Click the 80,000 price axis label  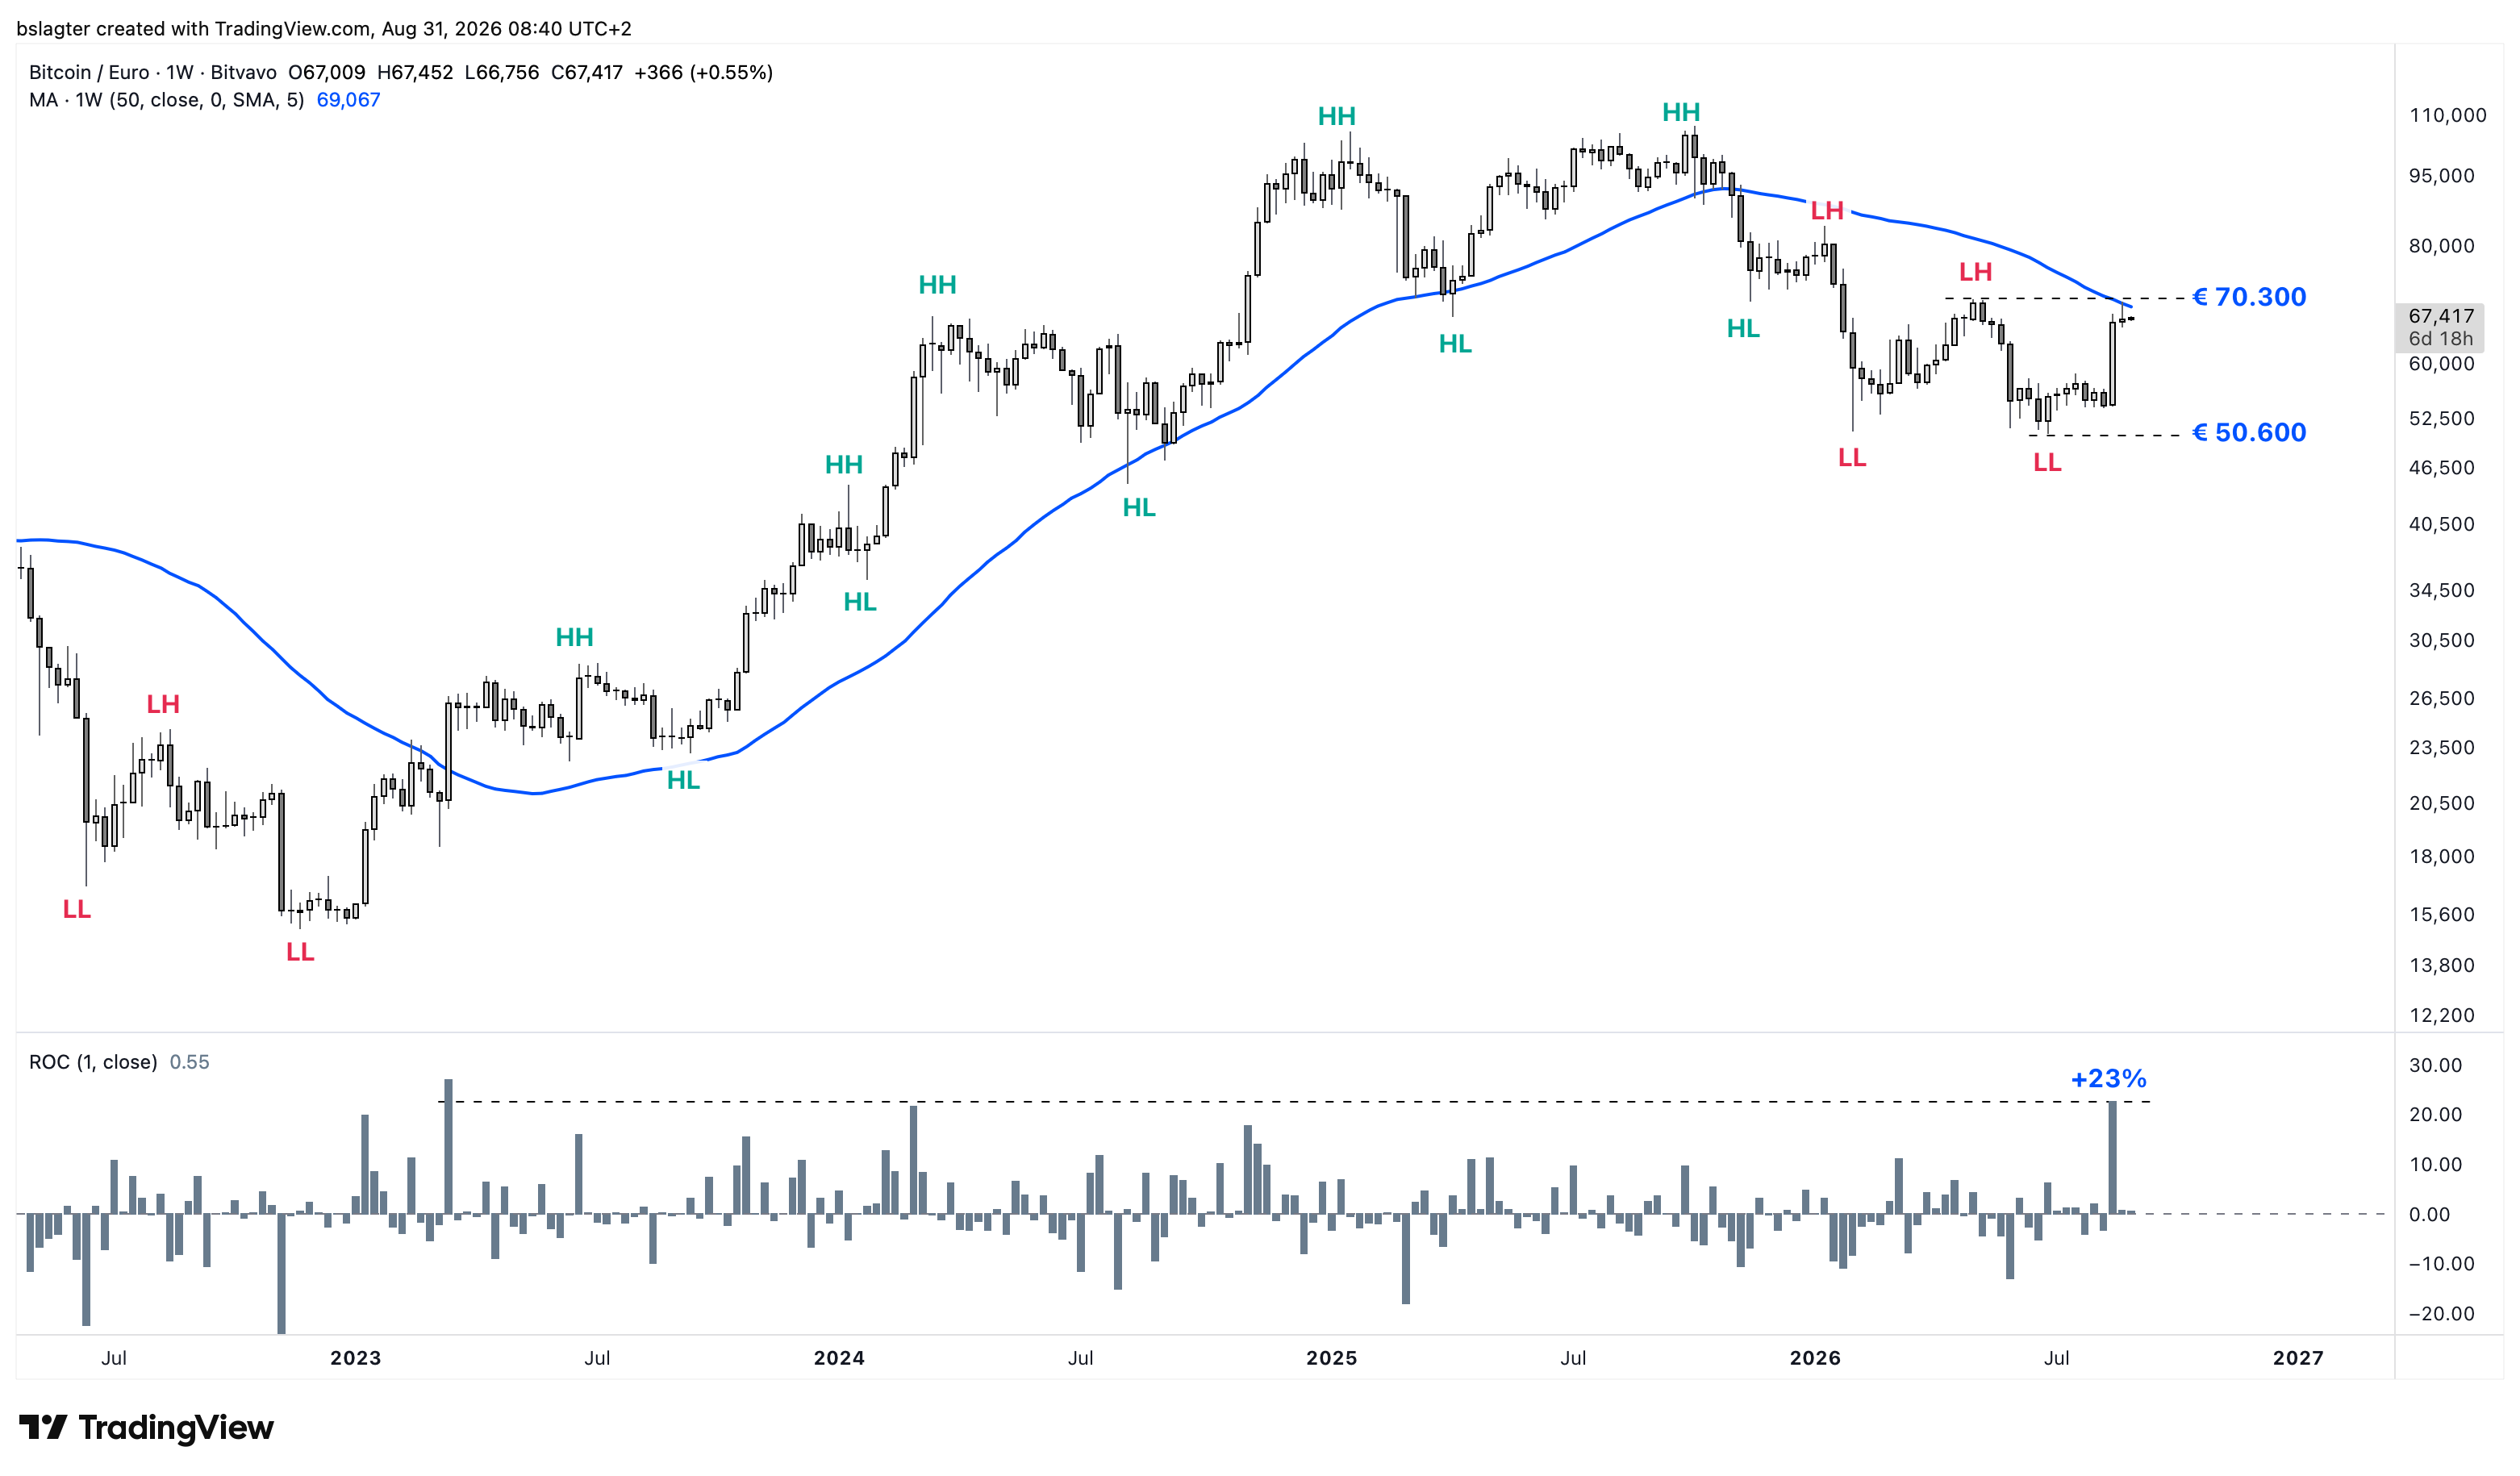click(2442, 245)
